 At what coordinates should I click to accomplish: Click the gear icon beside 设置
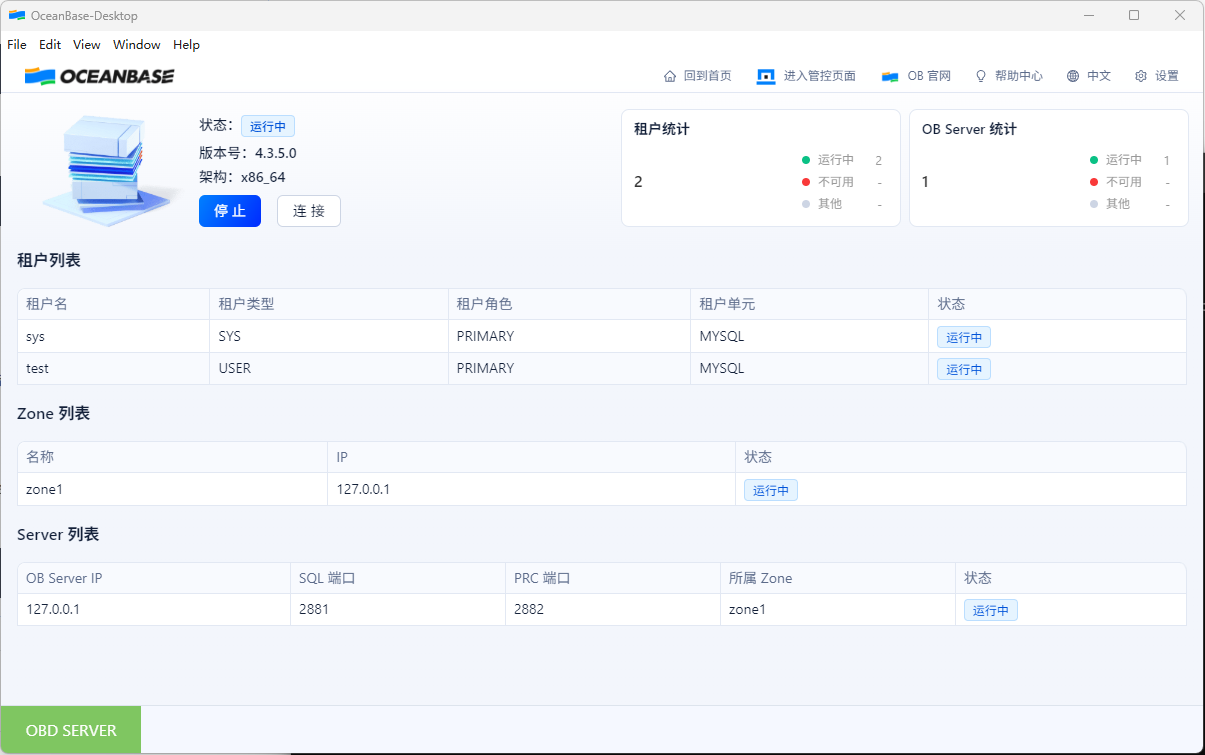point(1141,76)
